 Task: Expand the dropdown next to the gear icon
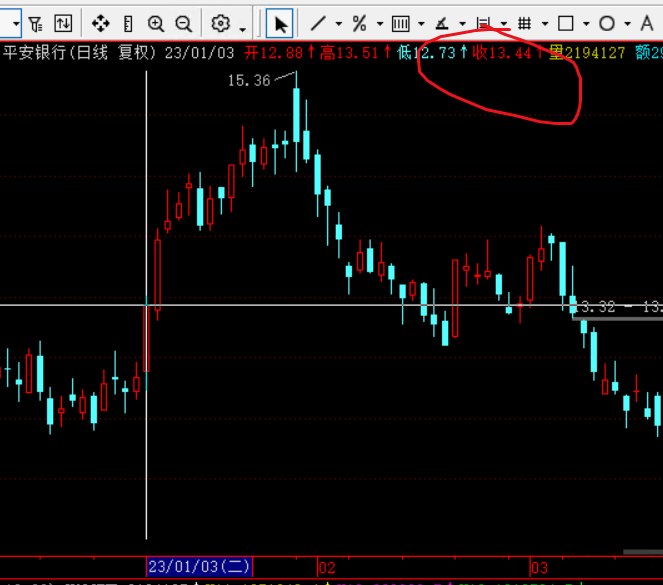[242, 29]
